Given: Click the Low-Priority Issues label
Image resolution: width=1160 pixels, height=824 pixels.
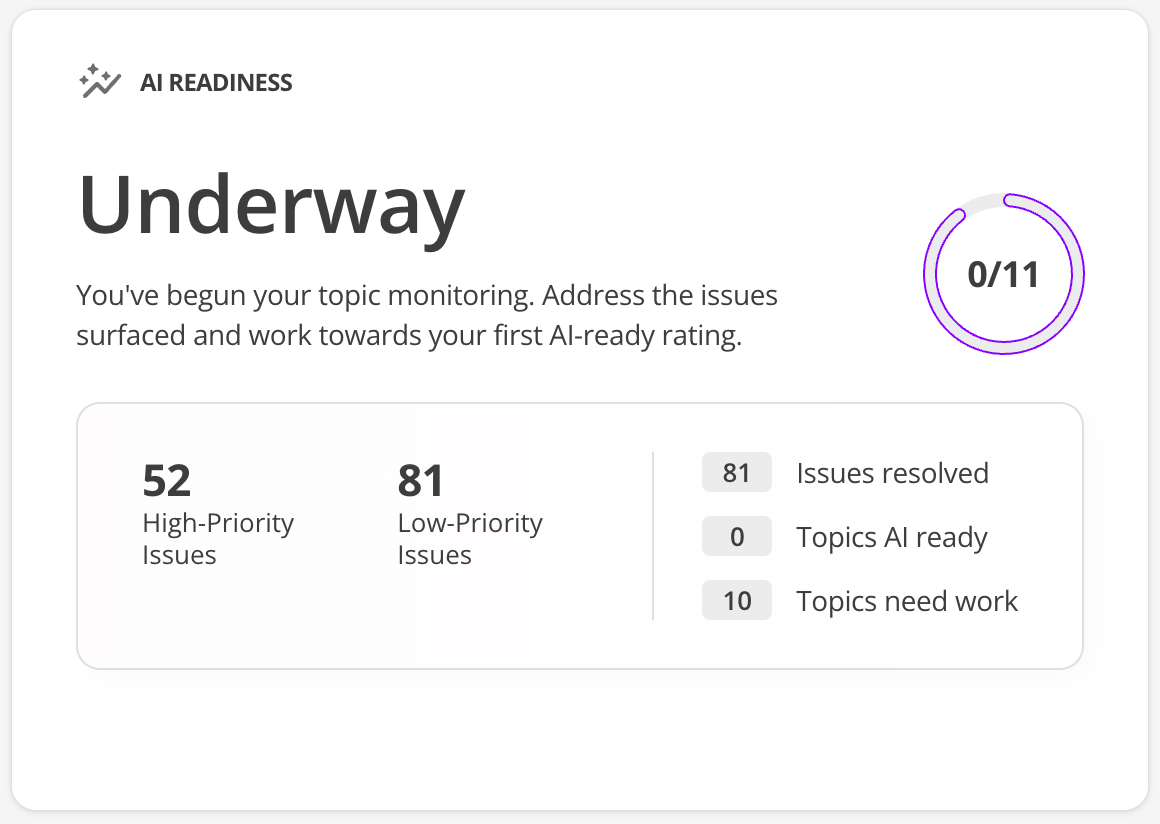Looking at the screenshot, I should coord(470,539).
